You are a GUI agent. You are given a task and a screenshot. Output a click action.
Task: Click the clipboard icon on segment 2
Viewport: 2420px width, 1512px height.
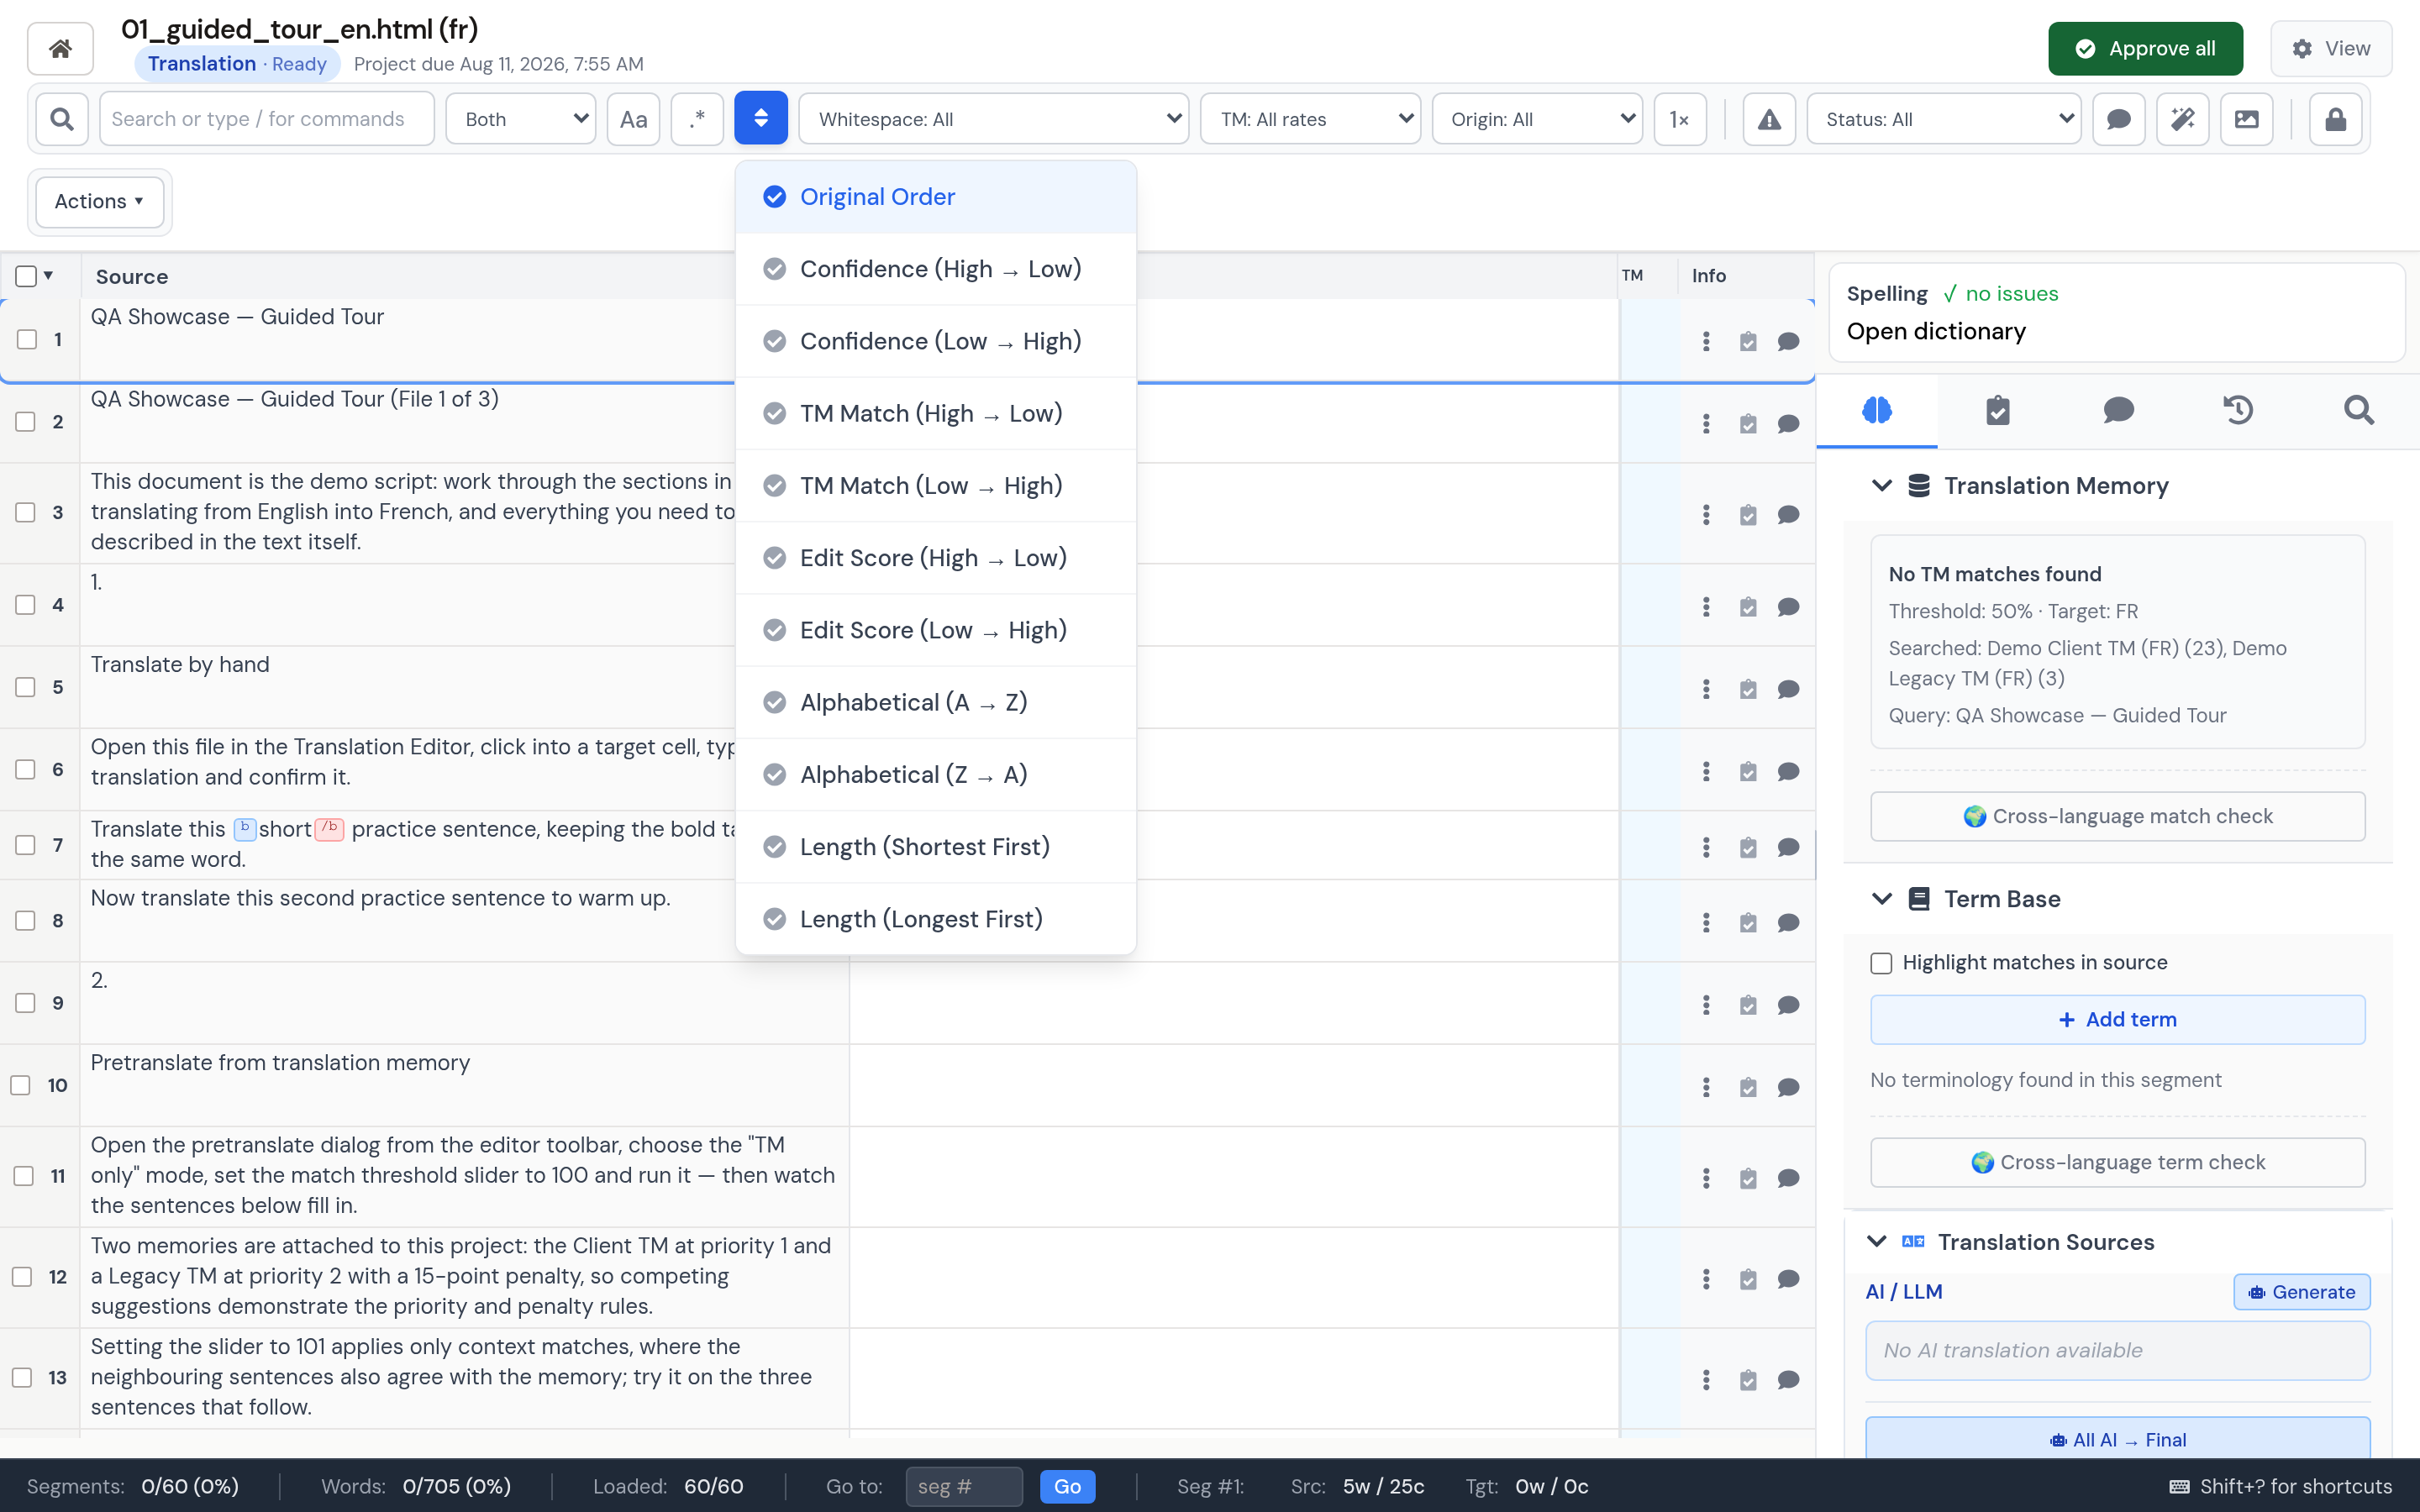(x=1748, y=424)
